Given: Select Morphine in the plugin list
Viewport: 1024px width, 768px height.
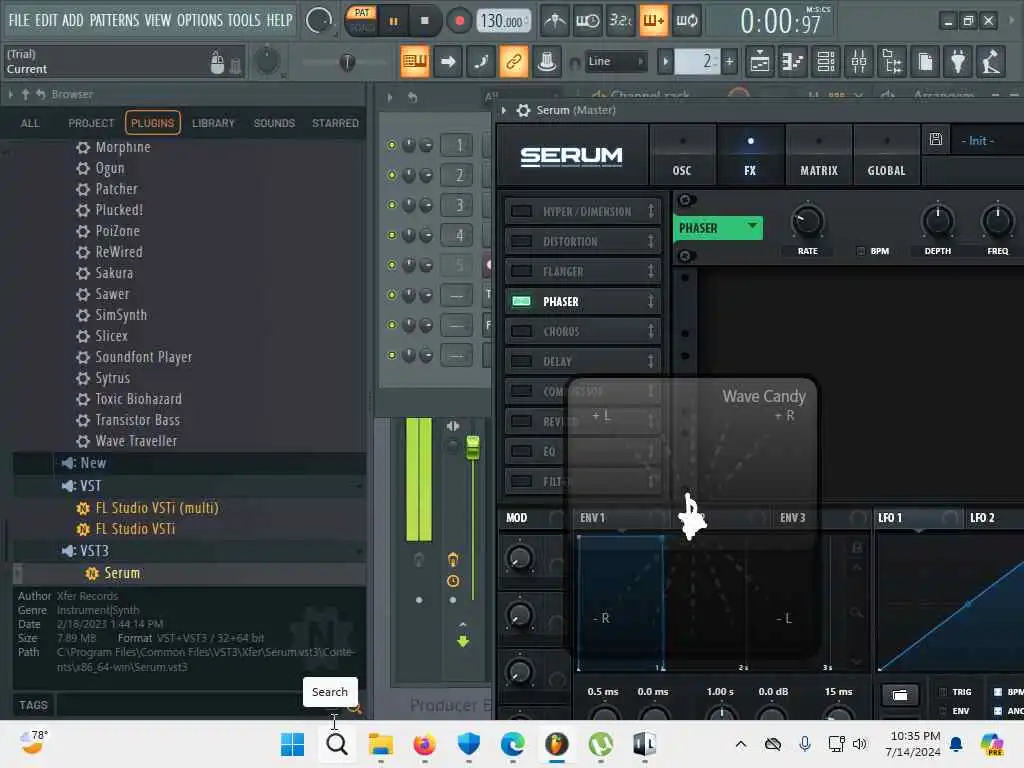Looking at the screenshot, I should click(123, 147).
